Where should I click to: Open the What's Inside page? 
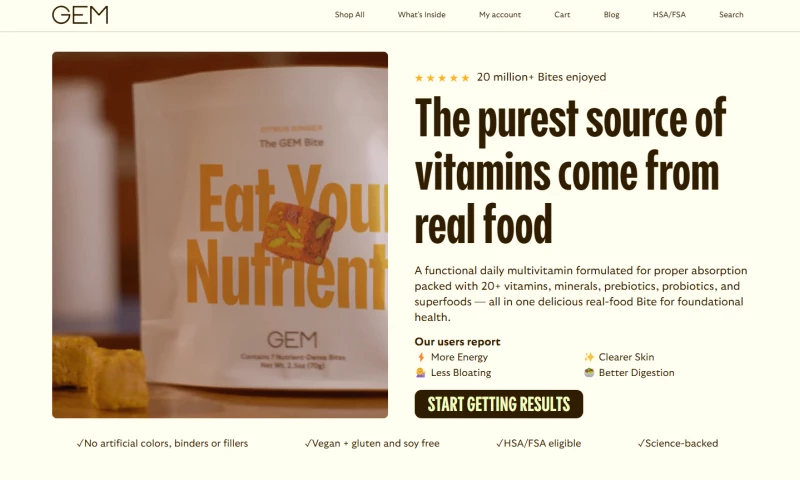coord(421,15)
